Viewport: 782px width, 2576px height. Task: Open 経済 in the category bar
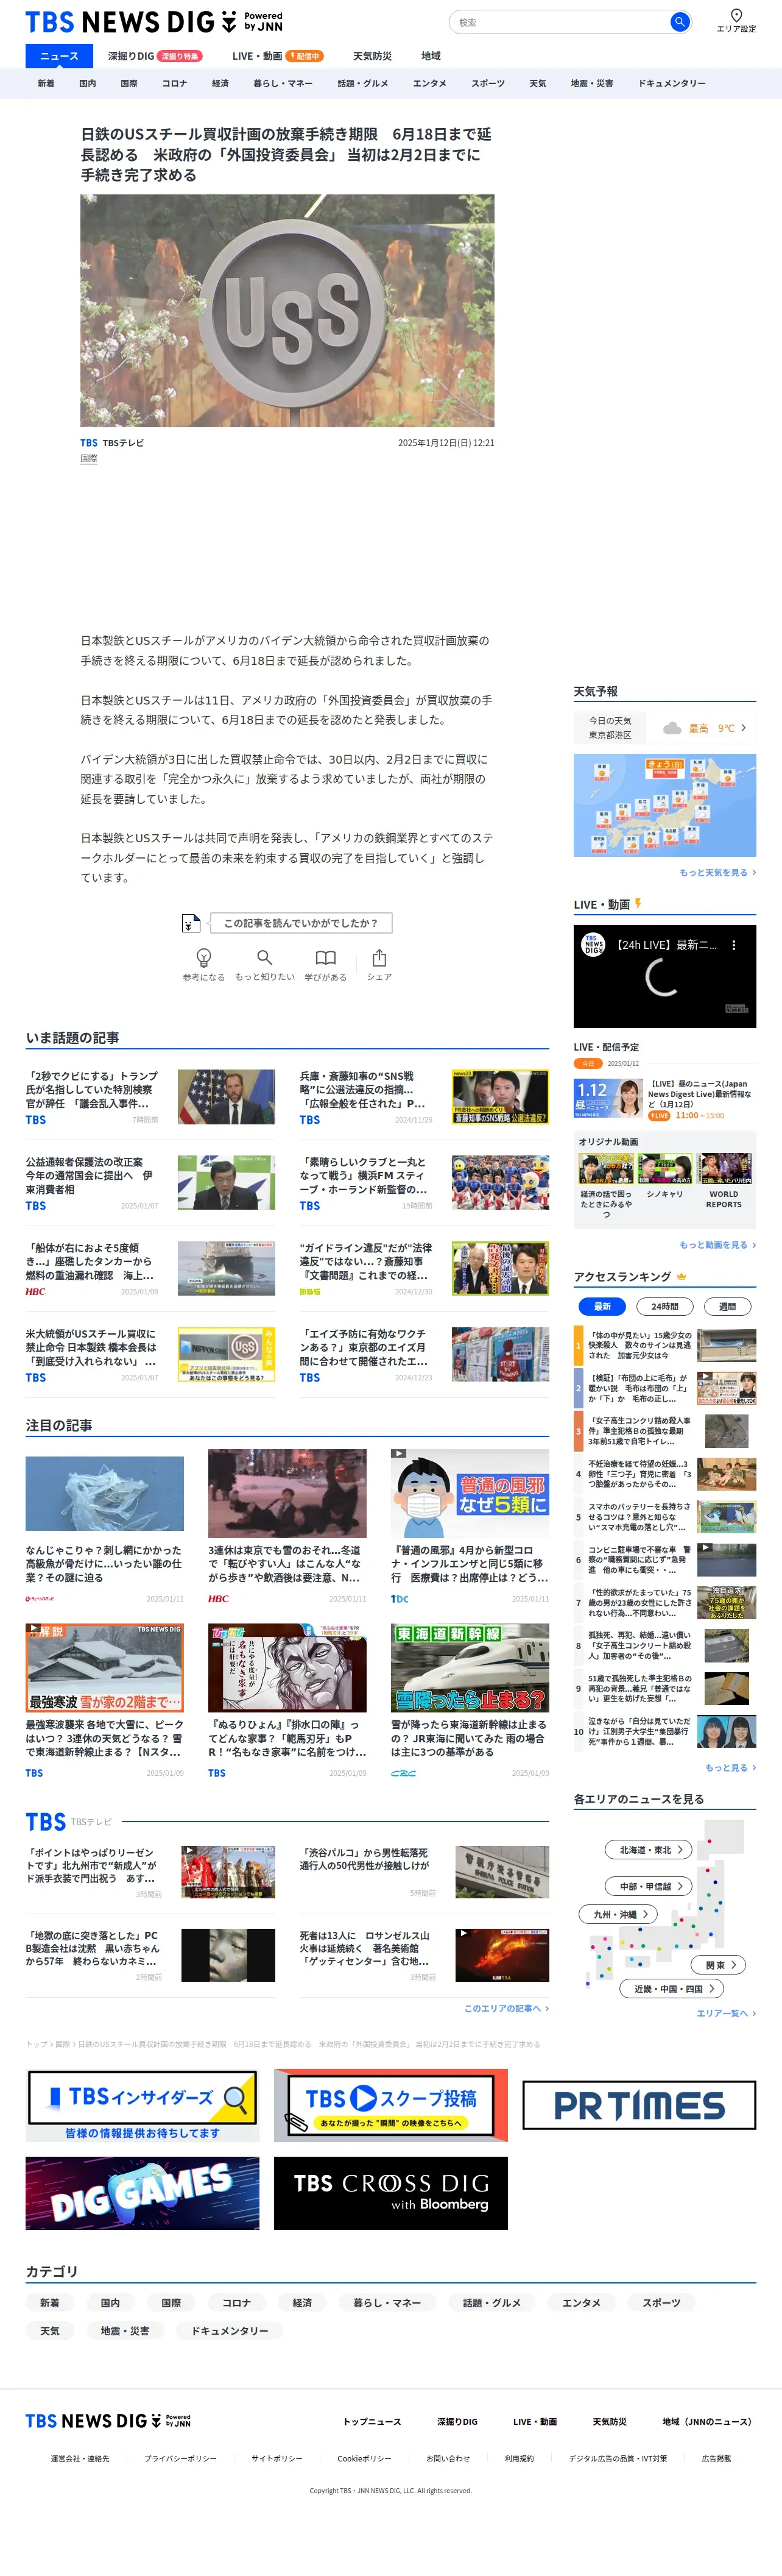click(x=220, y=84)
